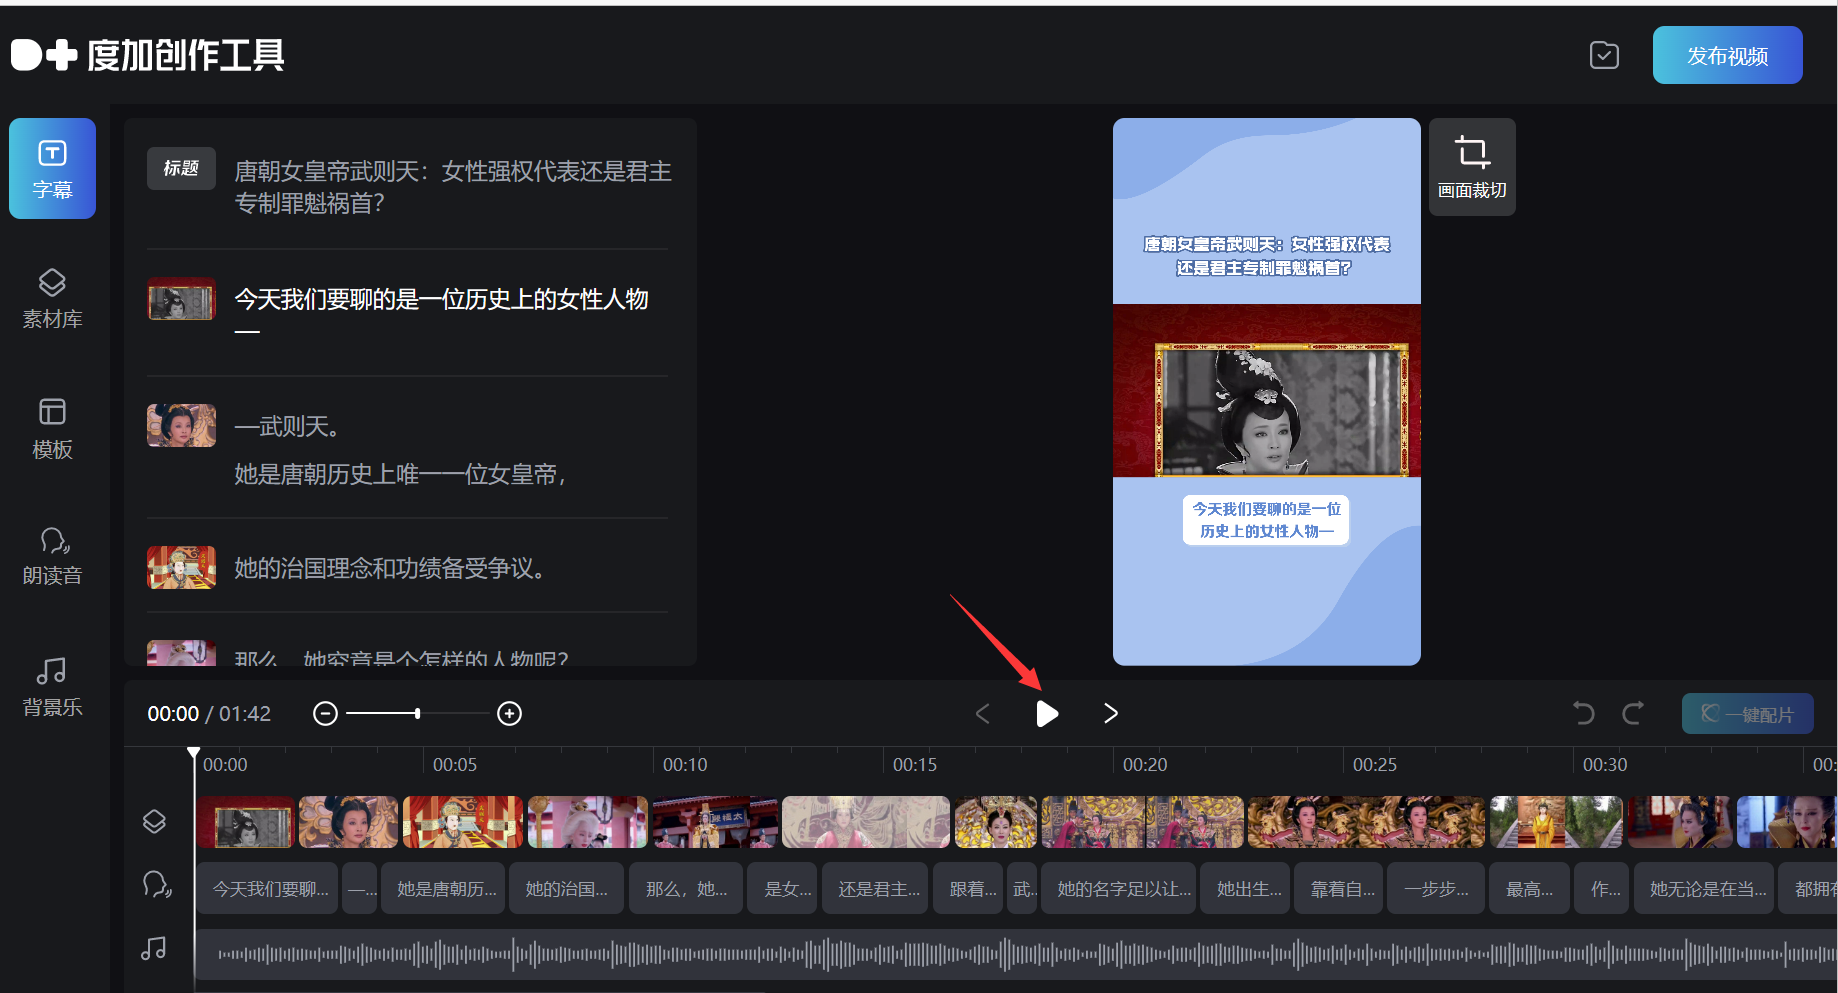1838x993 pixels.
Task: Open the 字幕 subtitles panel
Action: (52, 168)
